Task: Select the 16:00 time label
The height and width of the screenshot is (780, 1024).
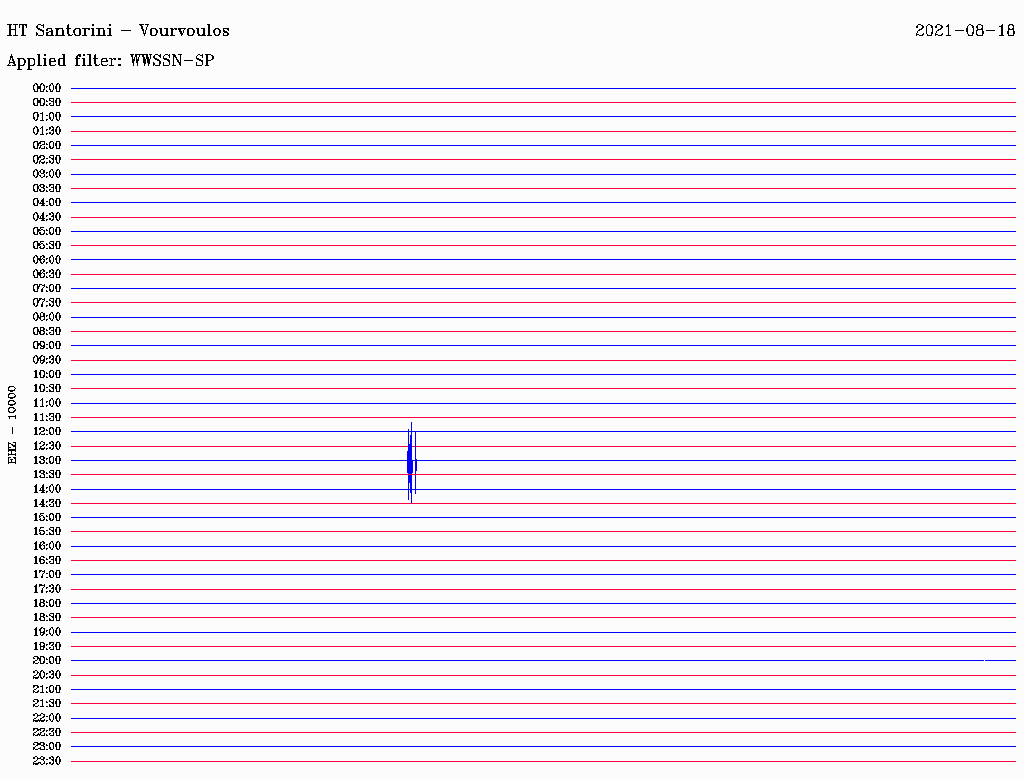Action: pyautogui.click(x=47, y=546)
